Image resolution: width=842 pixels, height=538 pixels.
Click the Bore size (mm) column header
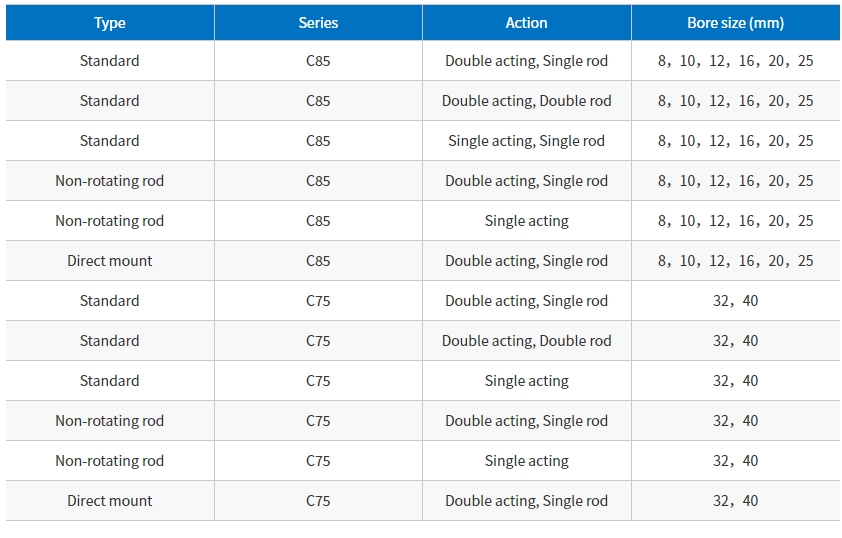(x=735, y=22)
